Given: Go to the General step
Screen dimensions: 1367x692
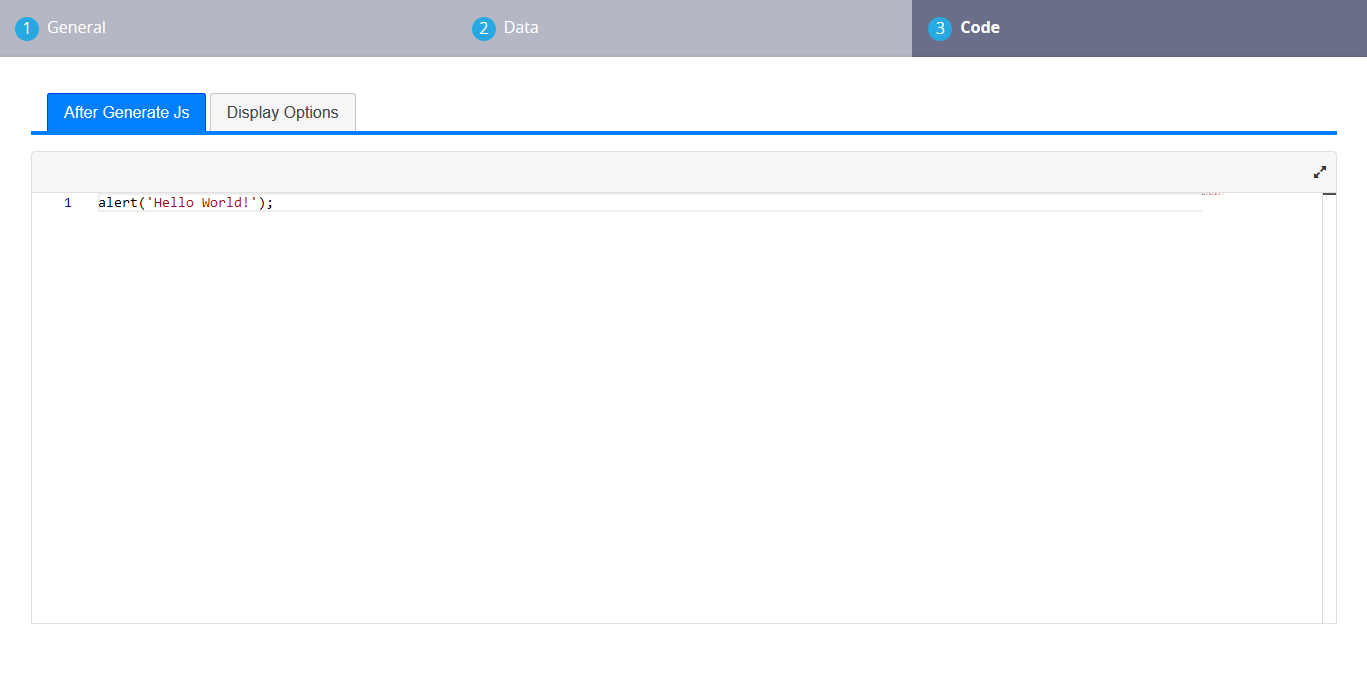Looking at the screenshot, I should 76,28.
